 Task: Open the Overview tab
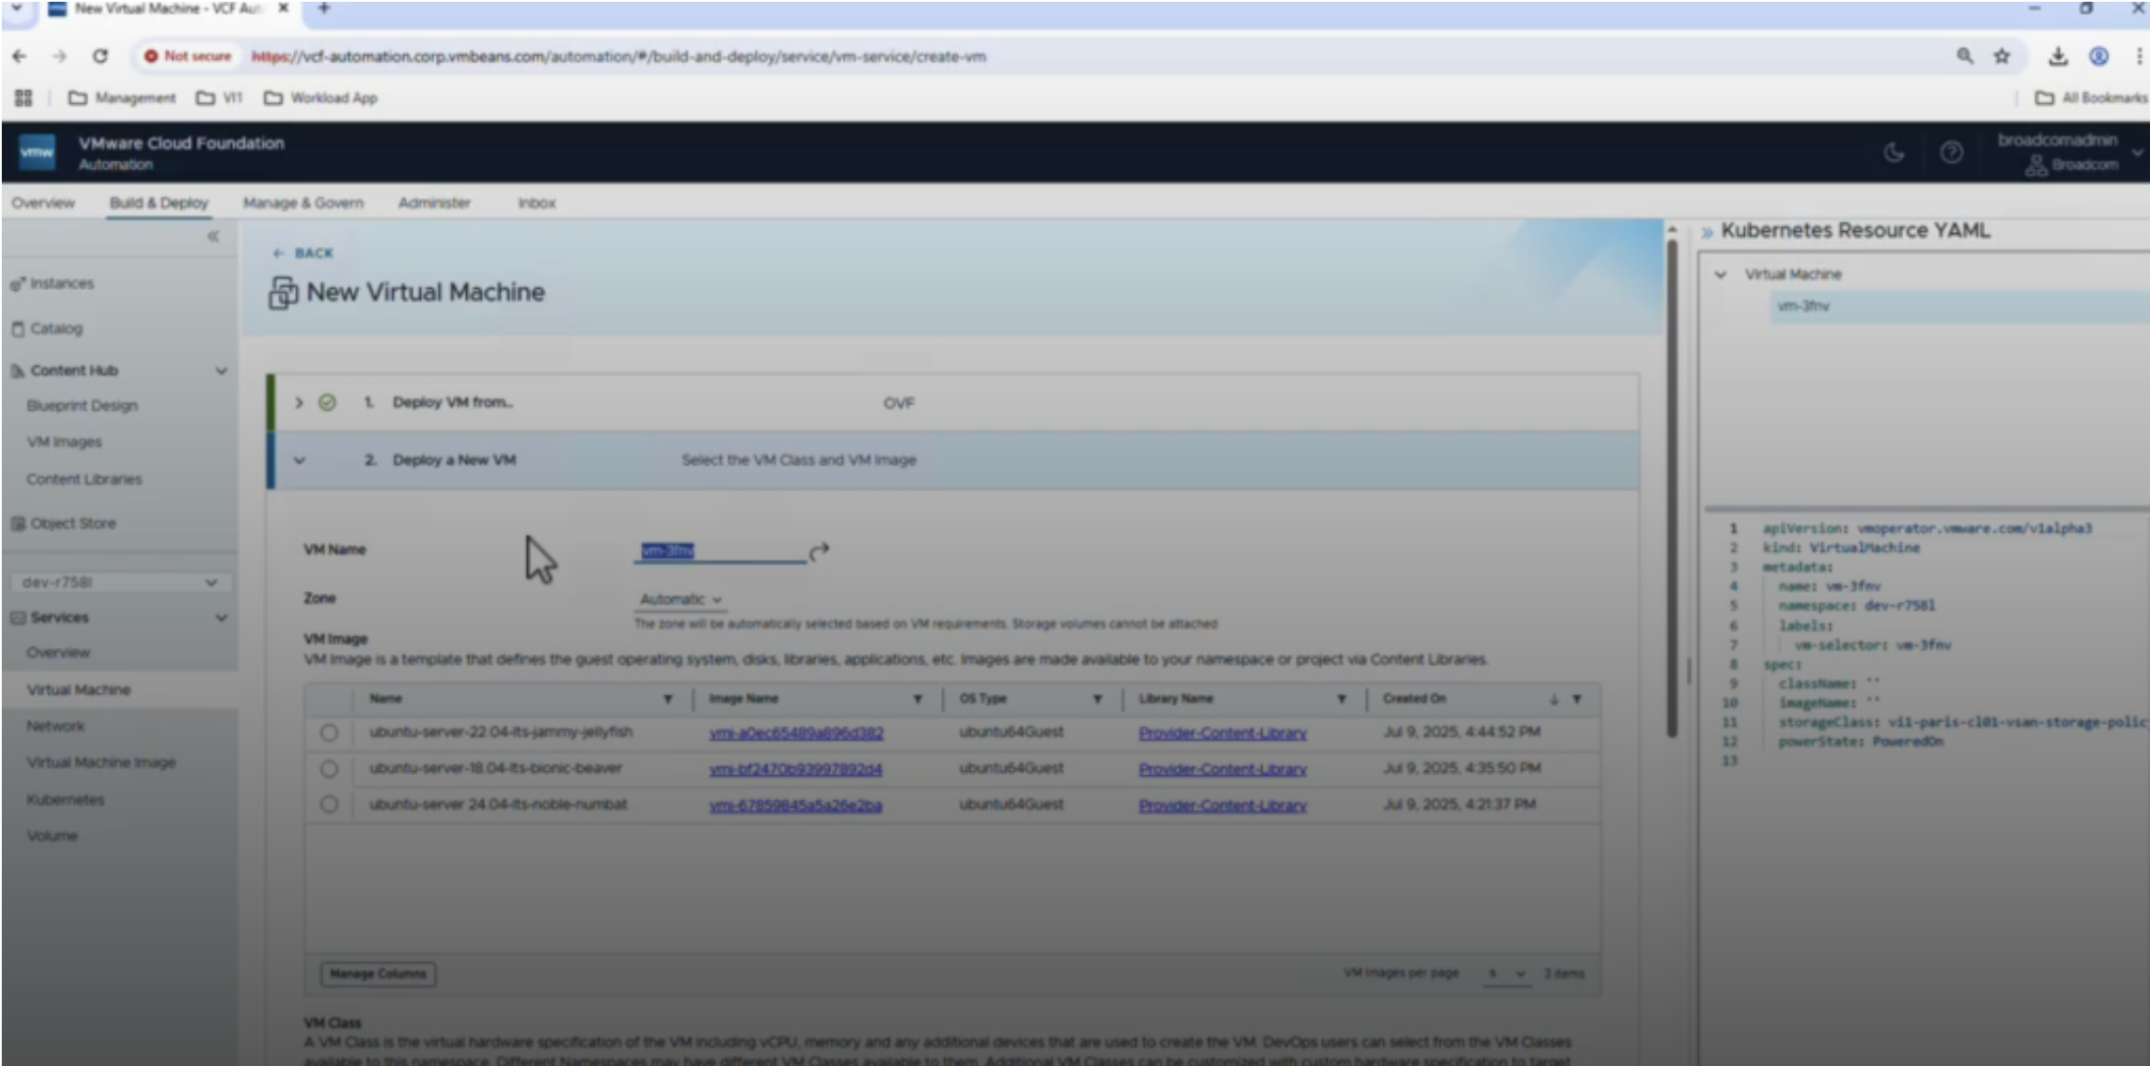click(x=43, y=203)
